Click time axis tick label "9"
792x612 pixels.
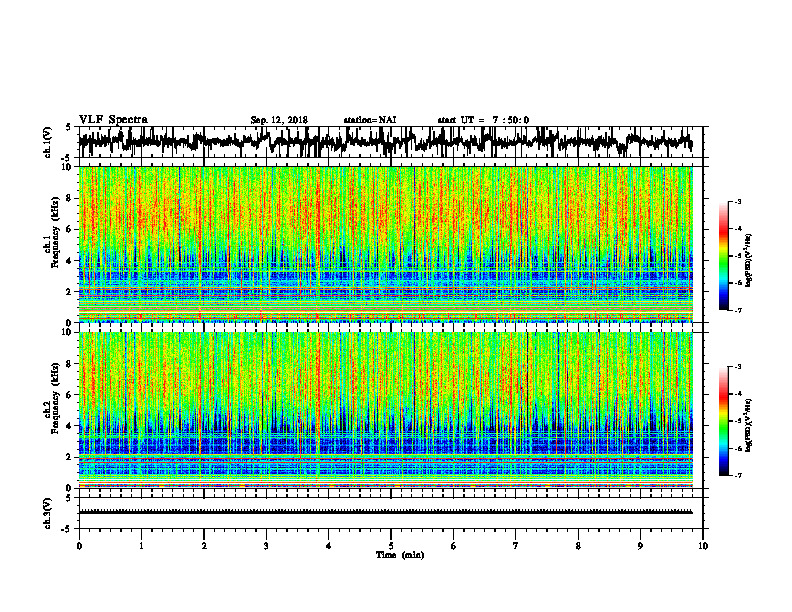(640, 546)
